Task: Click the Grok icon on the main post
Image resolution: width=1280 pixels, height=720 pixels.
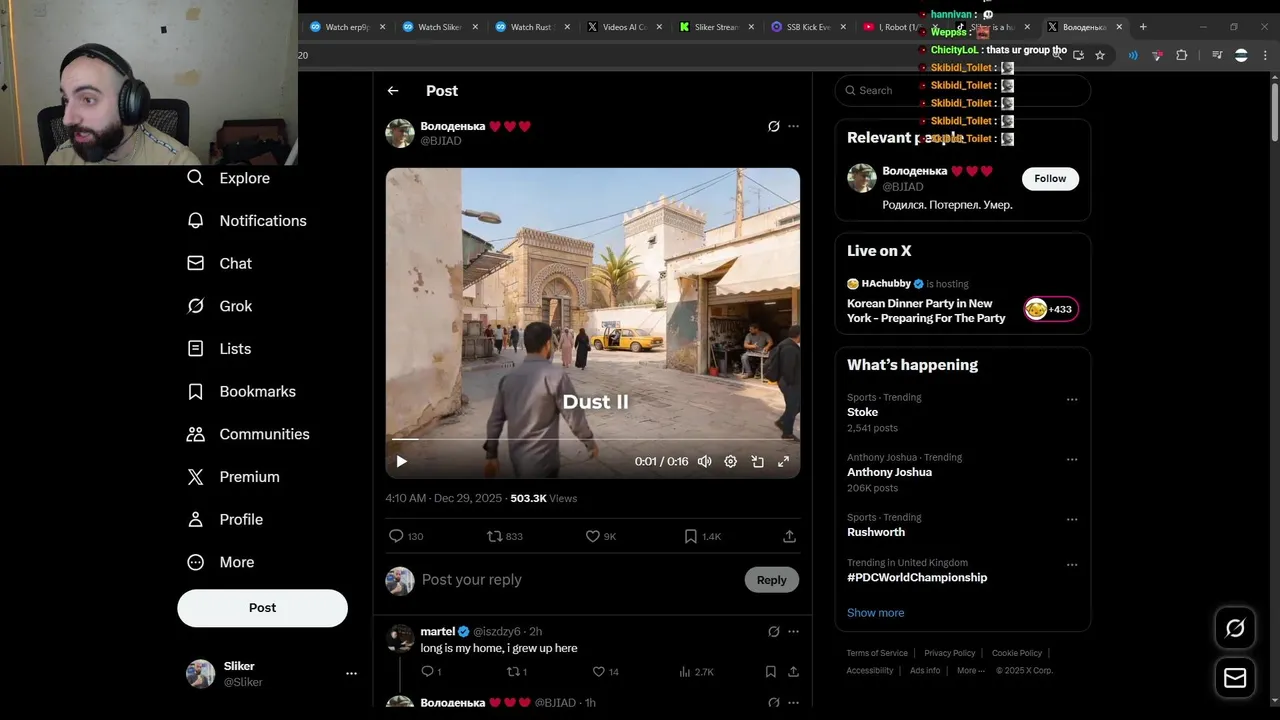Action: coord(773,126)
